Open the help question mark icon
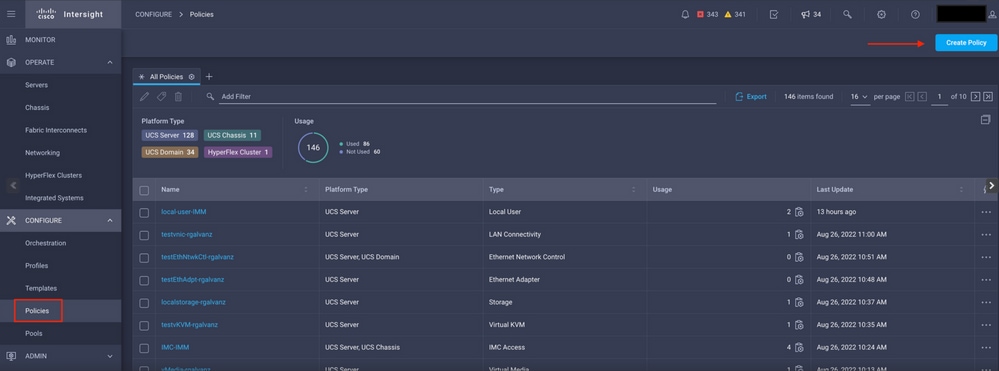 click(916, 15)
